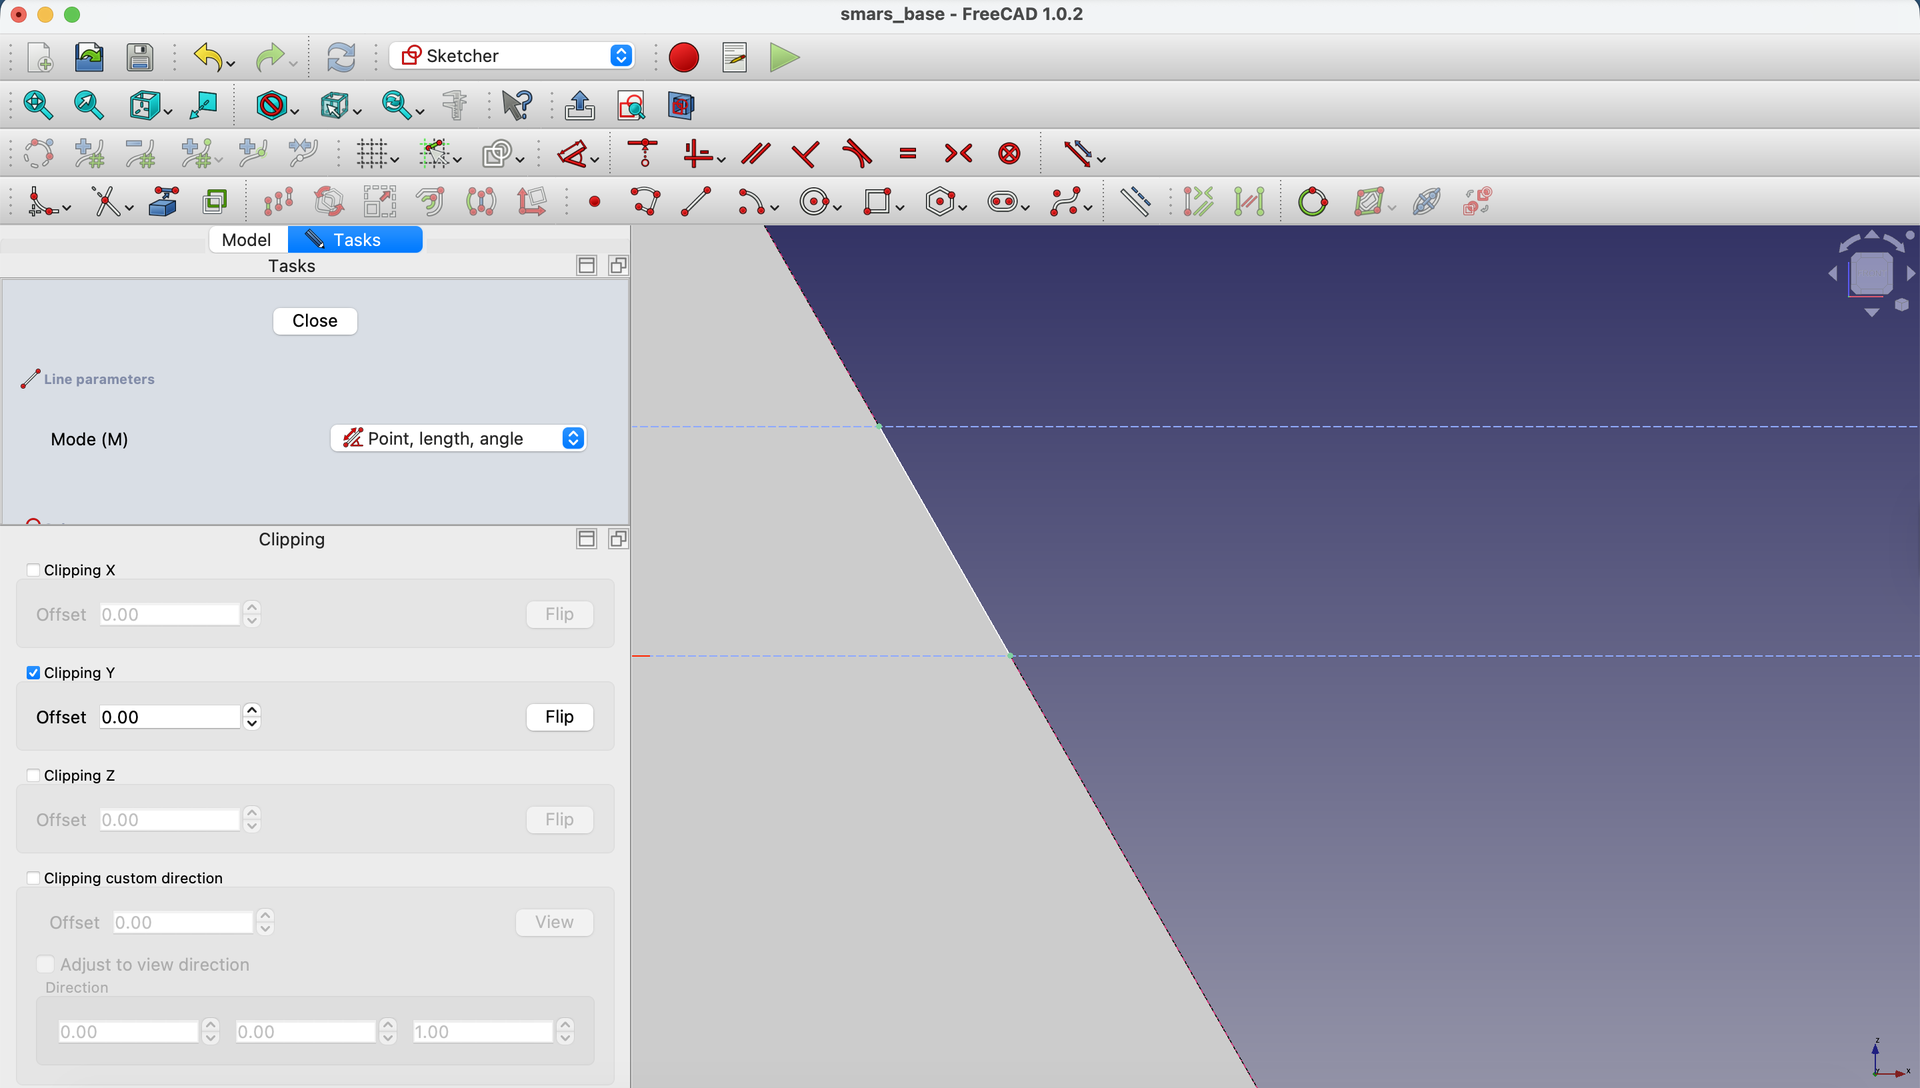Click the green Execute macro play icon
The height and width of the screenshot is (1088, 1920).
coord(785,57)
